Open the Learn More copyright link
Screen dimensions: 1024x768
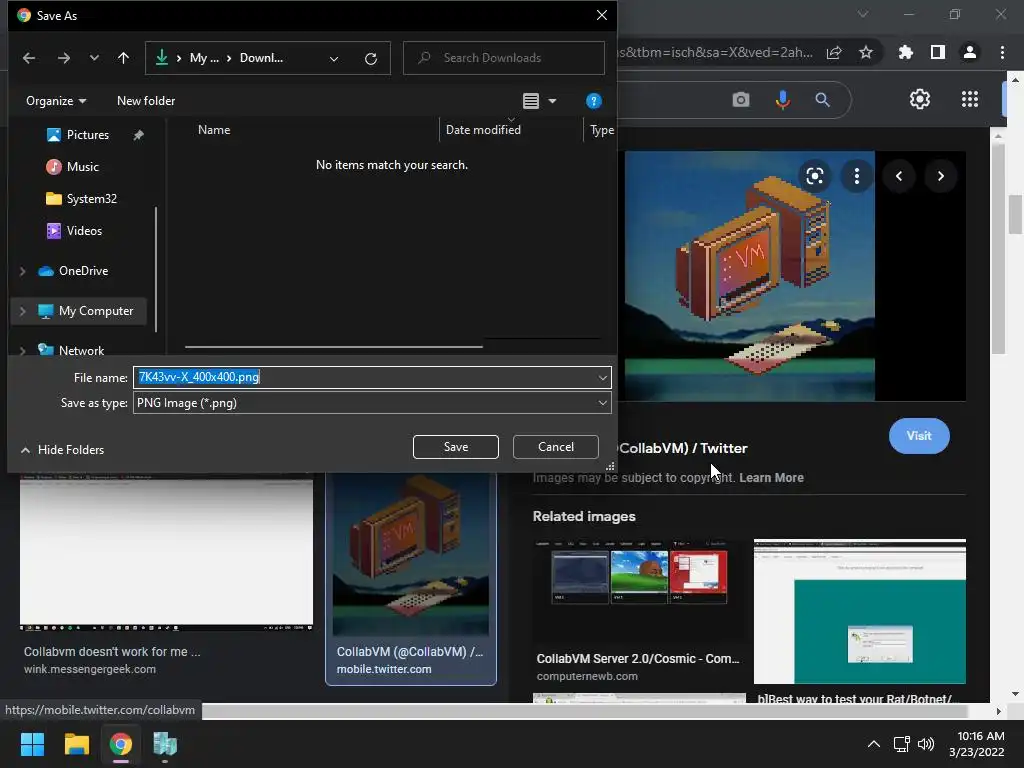click(x=771, y=477)
